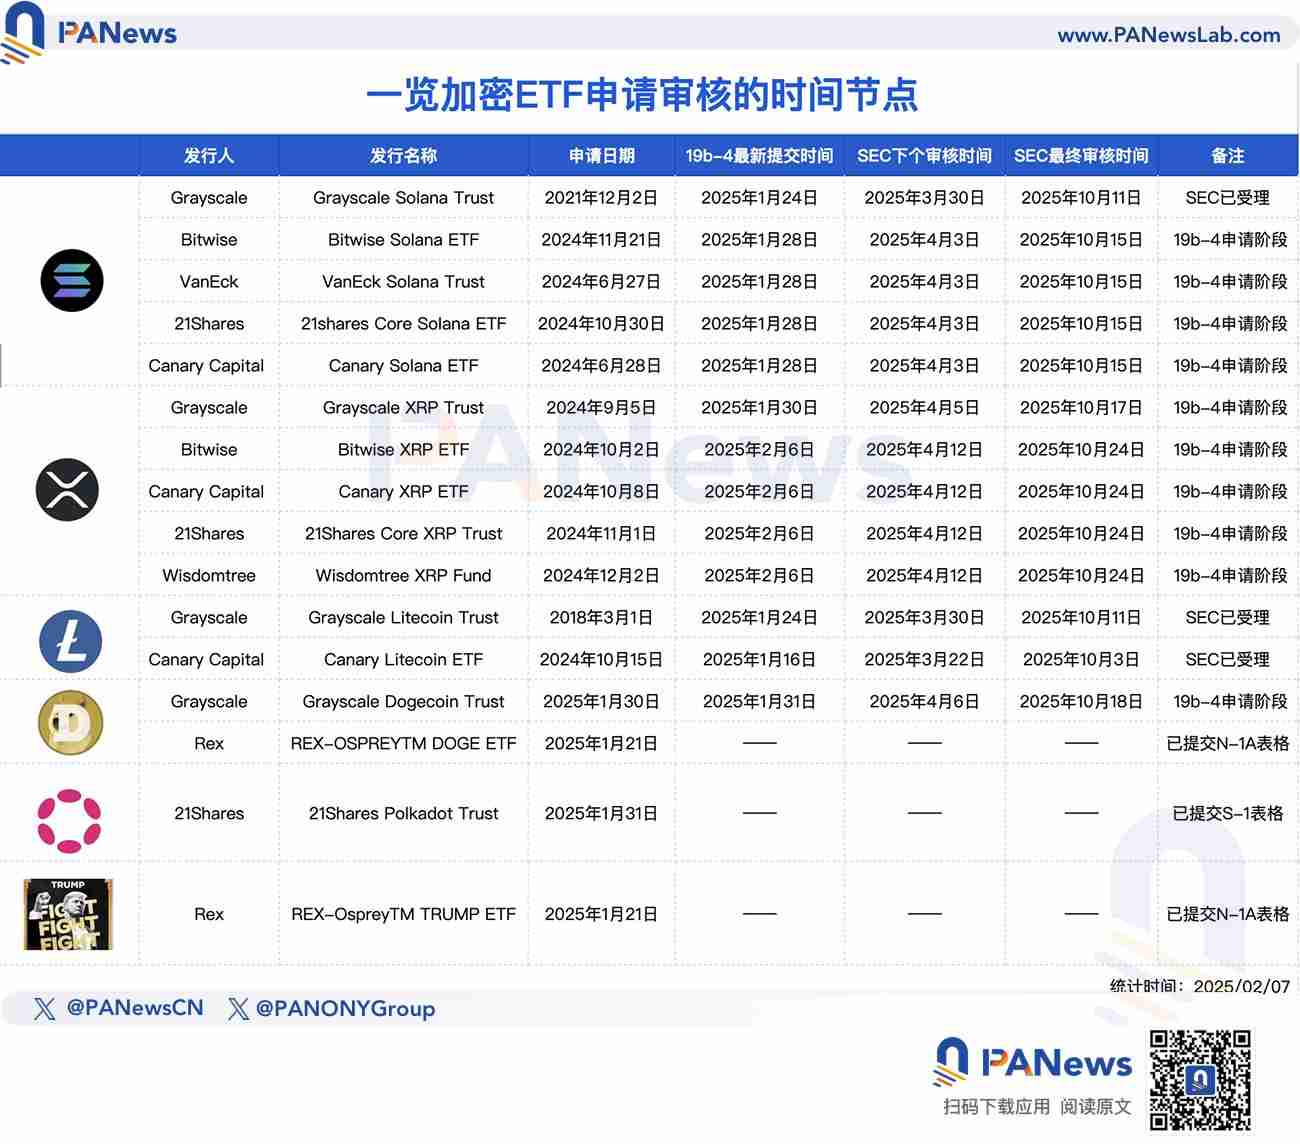
Task: Click the 统计时间 2025/02/07 text
Action: click(x=1197, y=985)
